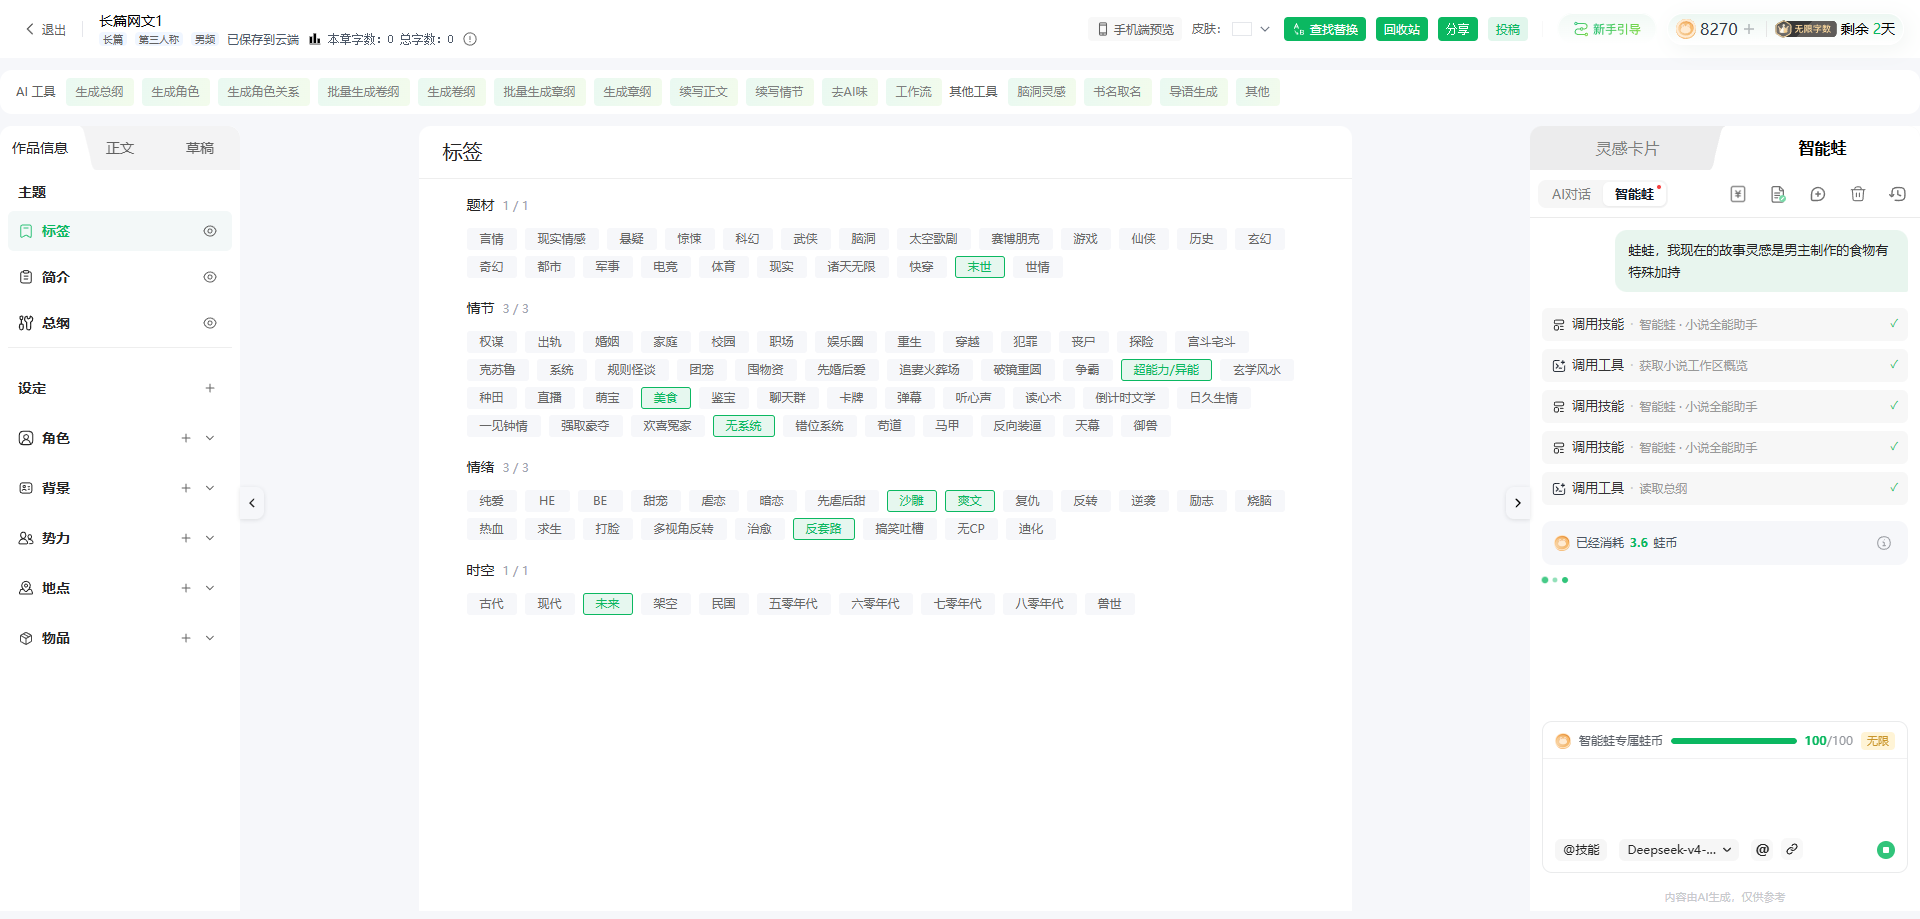1920x919 pixels.
Task: Open the 回收站 button
Action: (x=1402, y=29)
